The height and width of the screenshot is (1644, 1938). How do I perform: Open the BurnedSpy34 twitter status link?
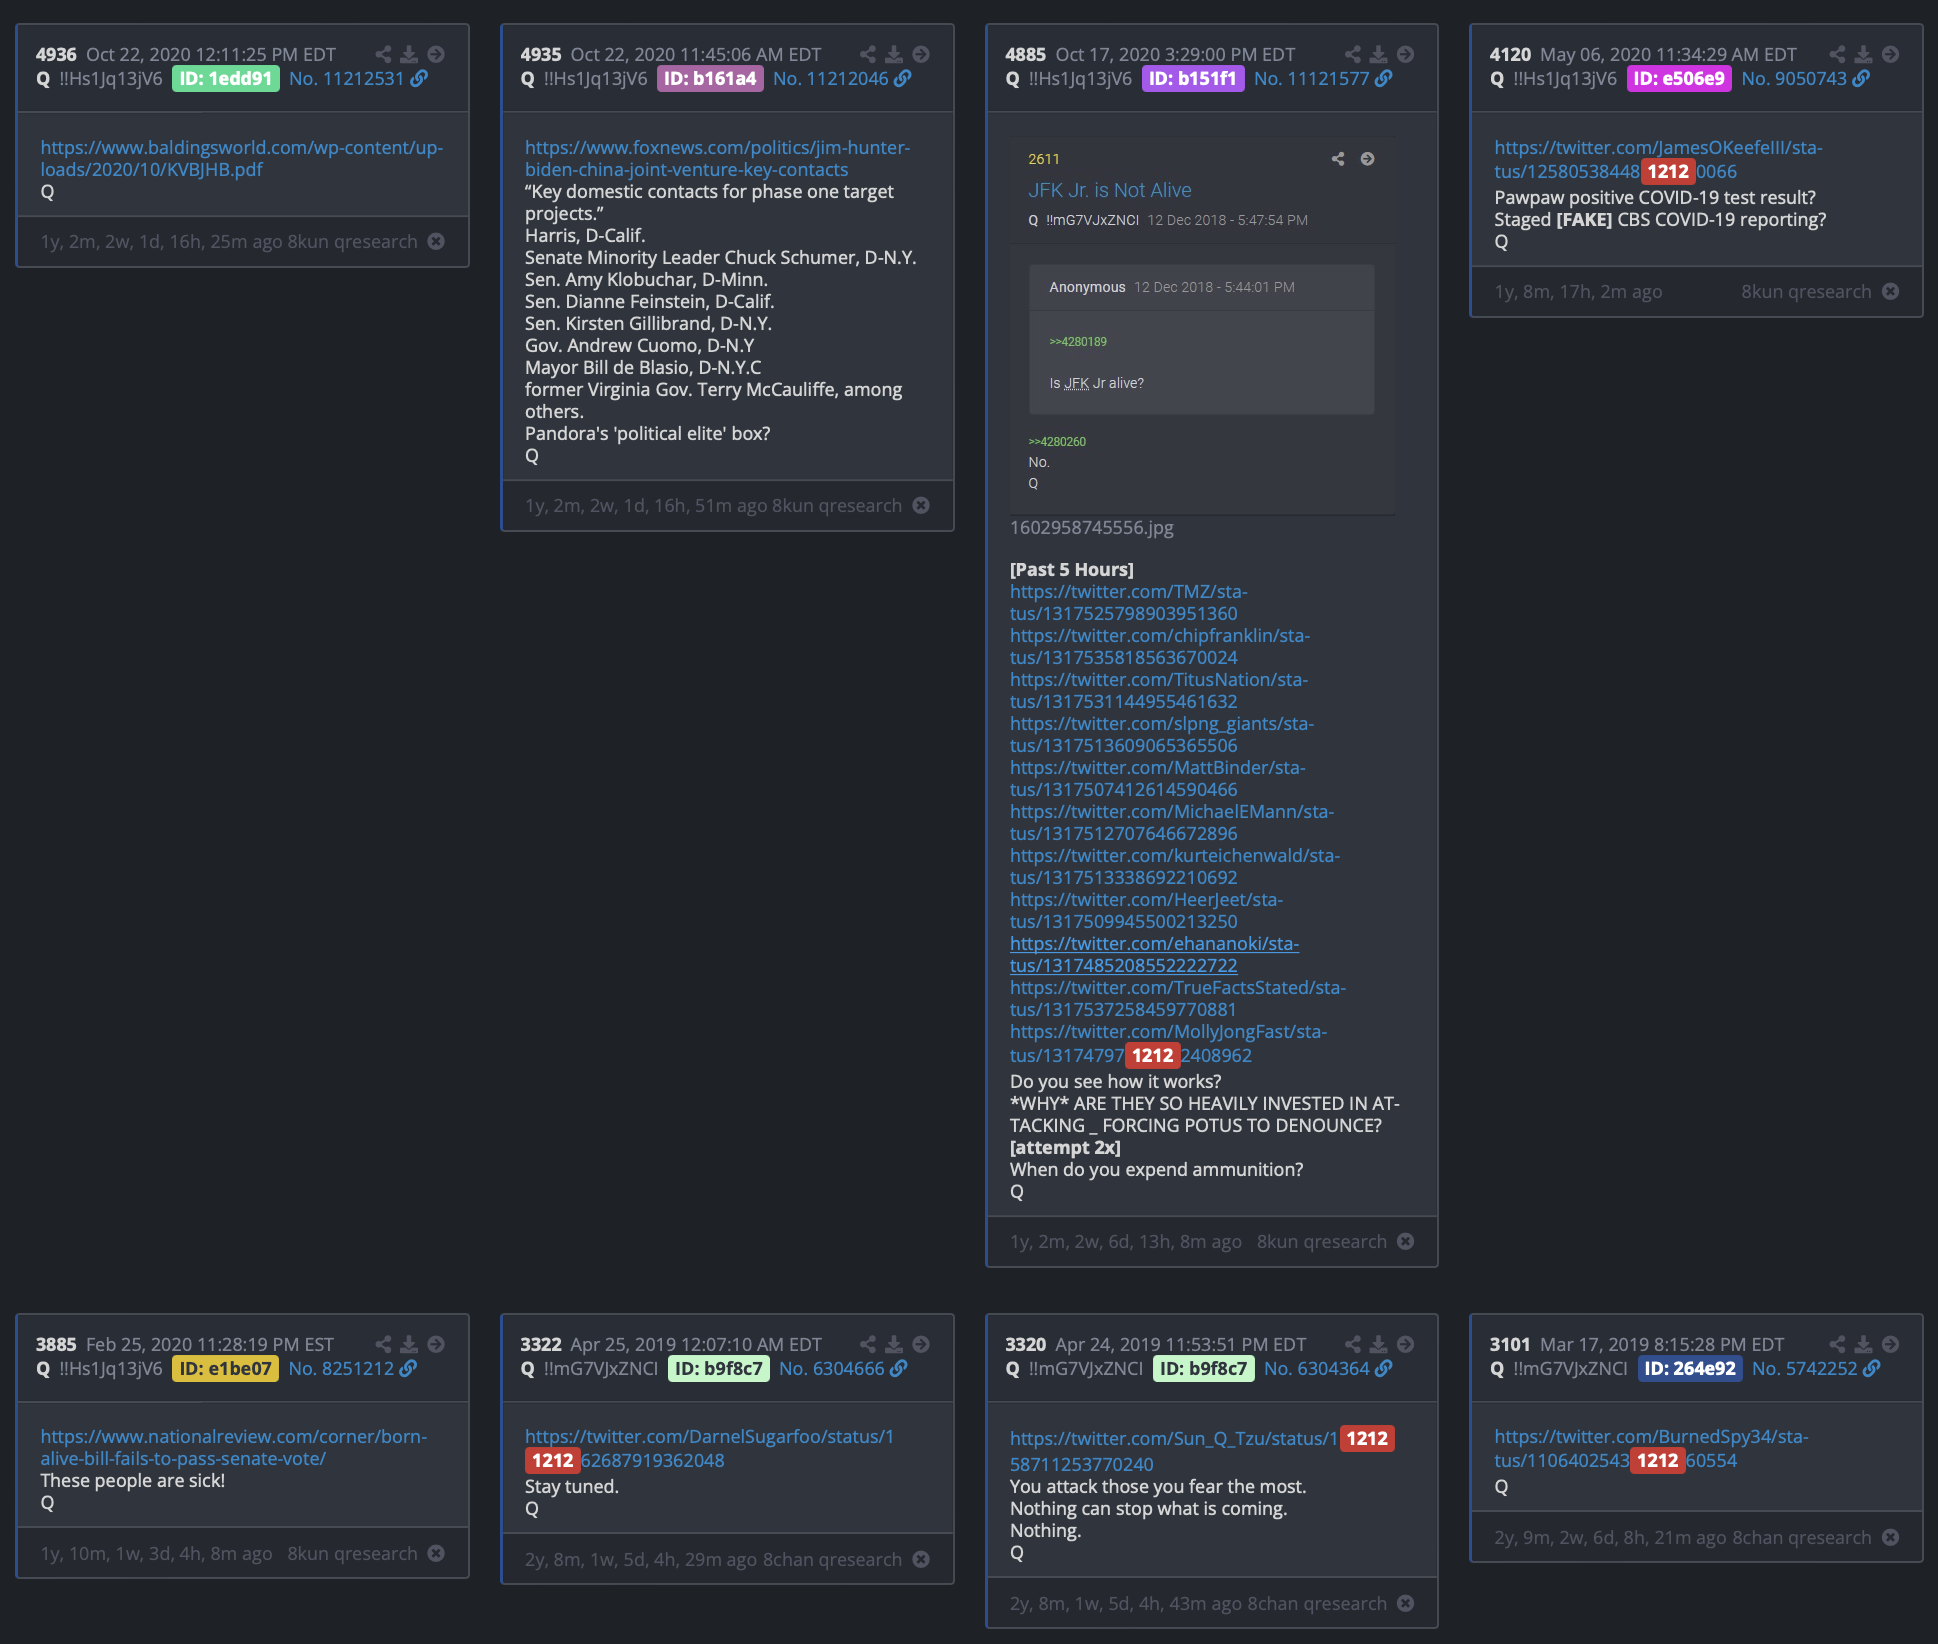1652,1448
